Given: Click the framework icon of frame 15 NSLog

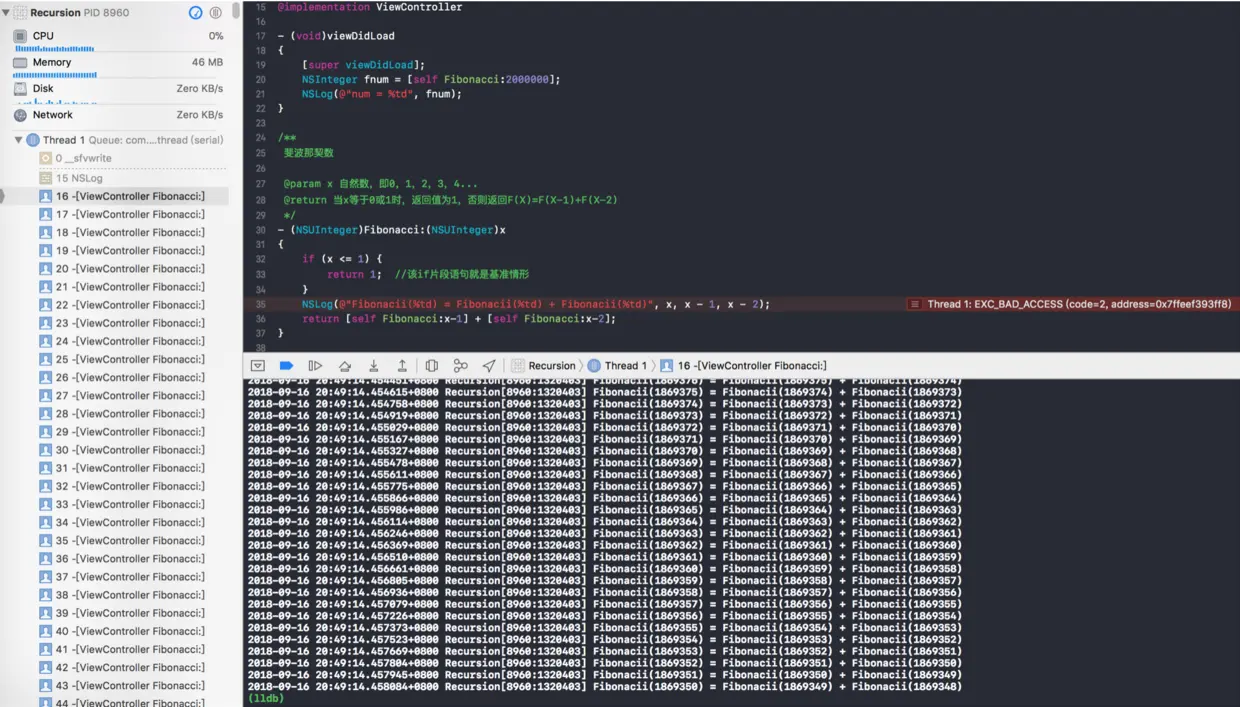Looking at the screenshot, I should (x=45, y=178).
